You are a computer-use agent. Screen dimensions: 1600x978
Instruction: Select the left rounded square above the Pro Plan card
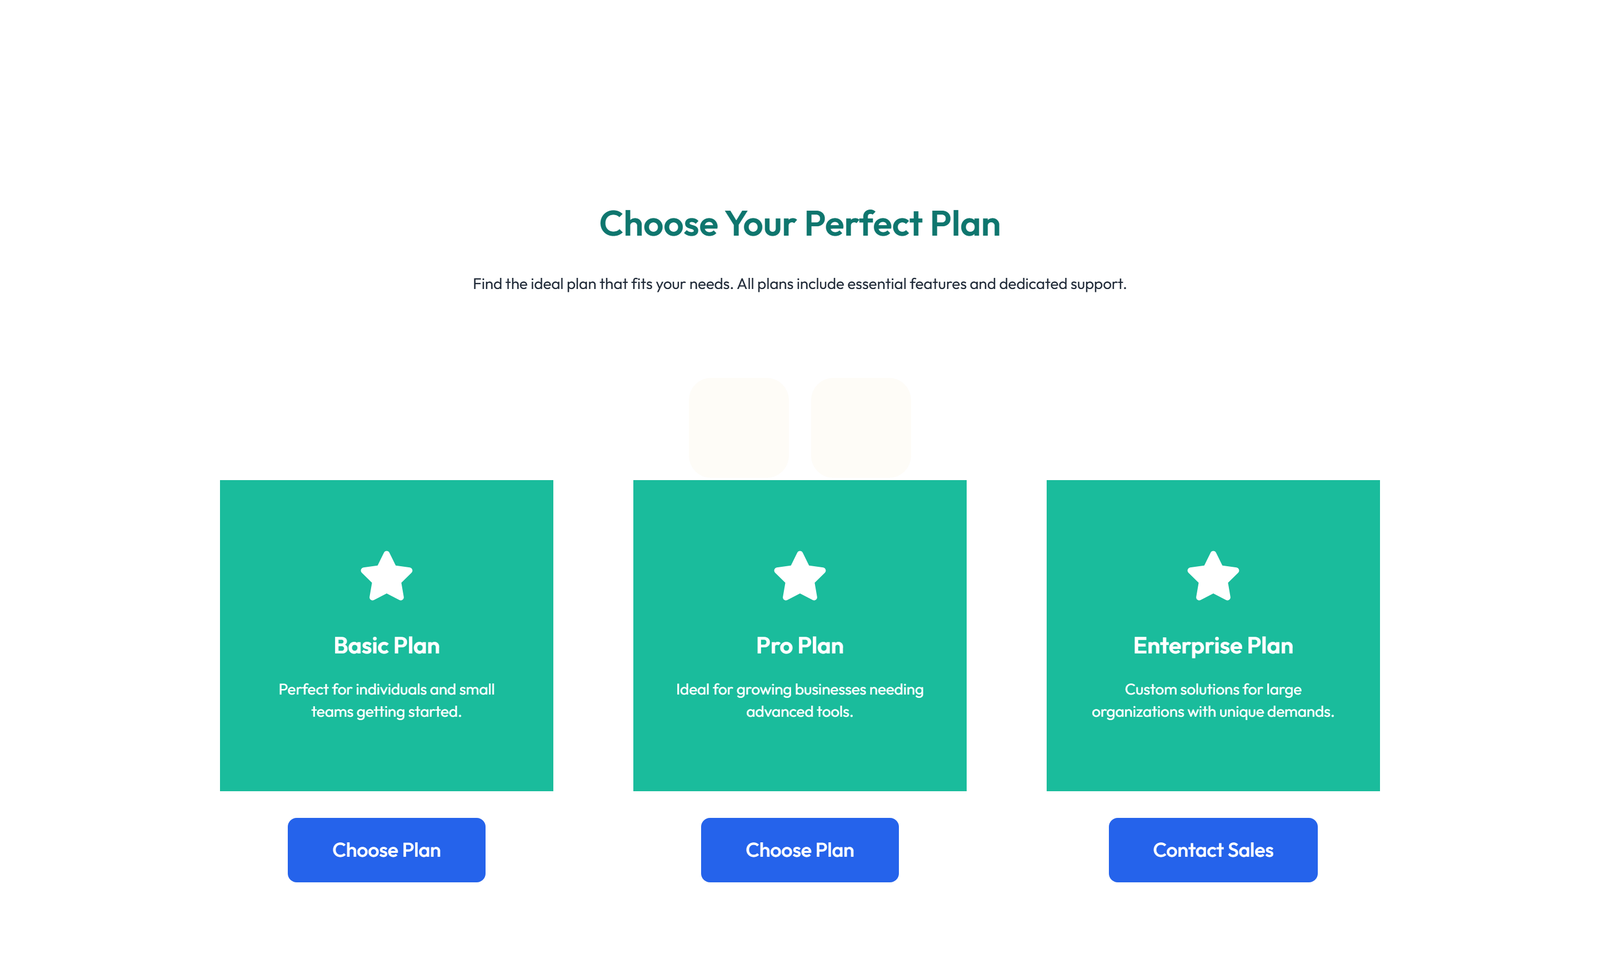pos(739,426)
